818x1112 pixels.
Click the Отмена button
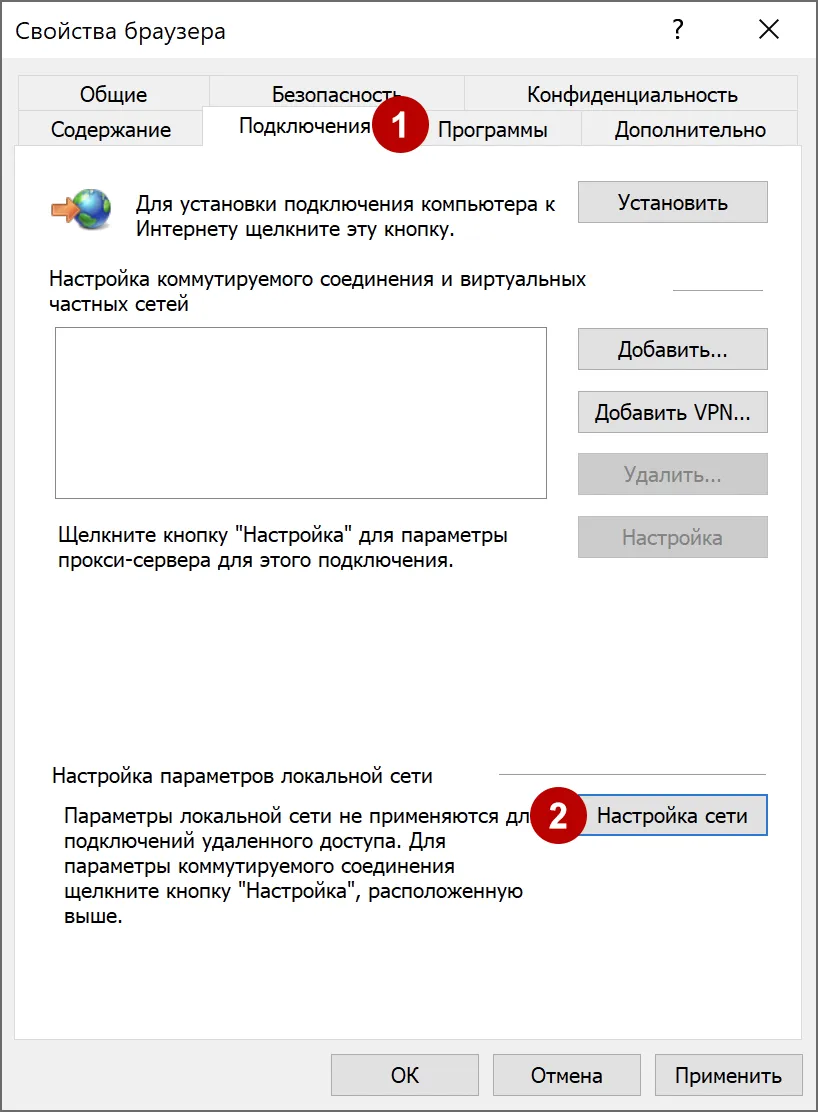[x=566, y=1075]
